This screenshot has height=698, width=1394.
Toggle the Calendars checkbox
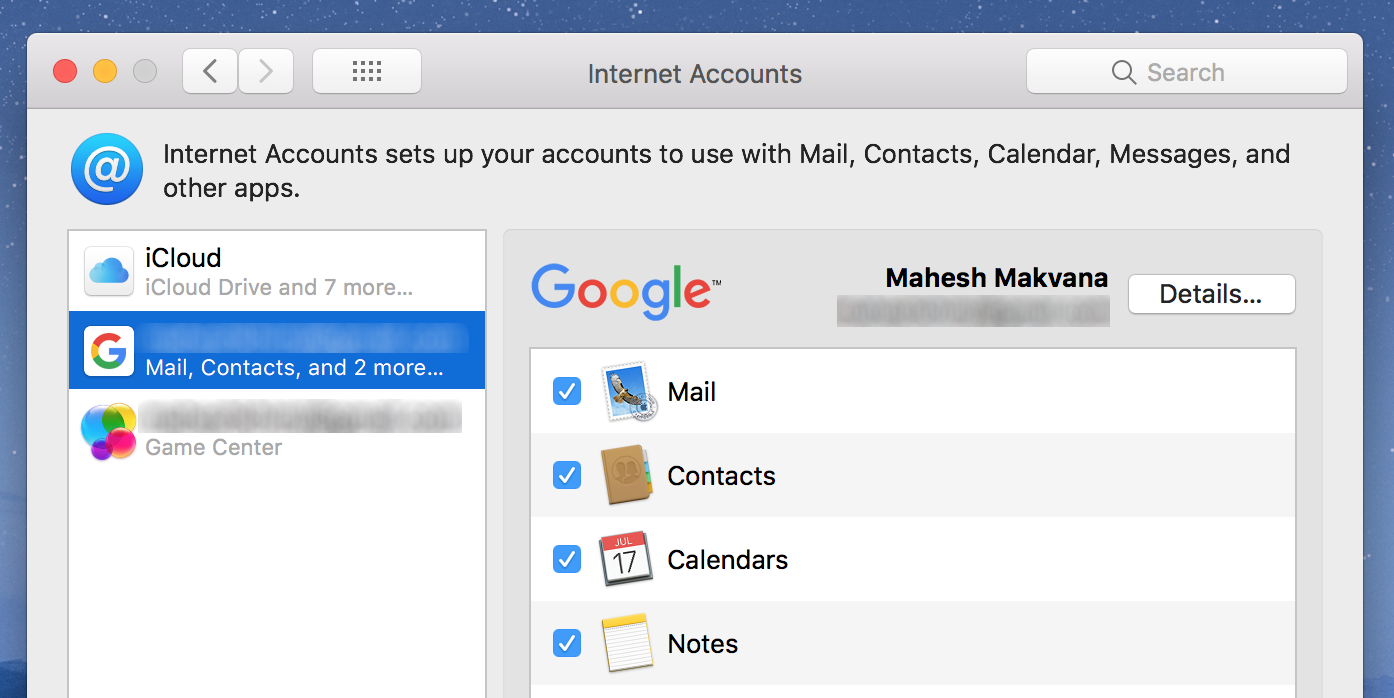tap(567, 559)
